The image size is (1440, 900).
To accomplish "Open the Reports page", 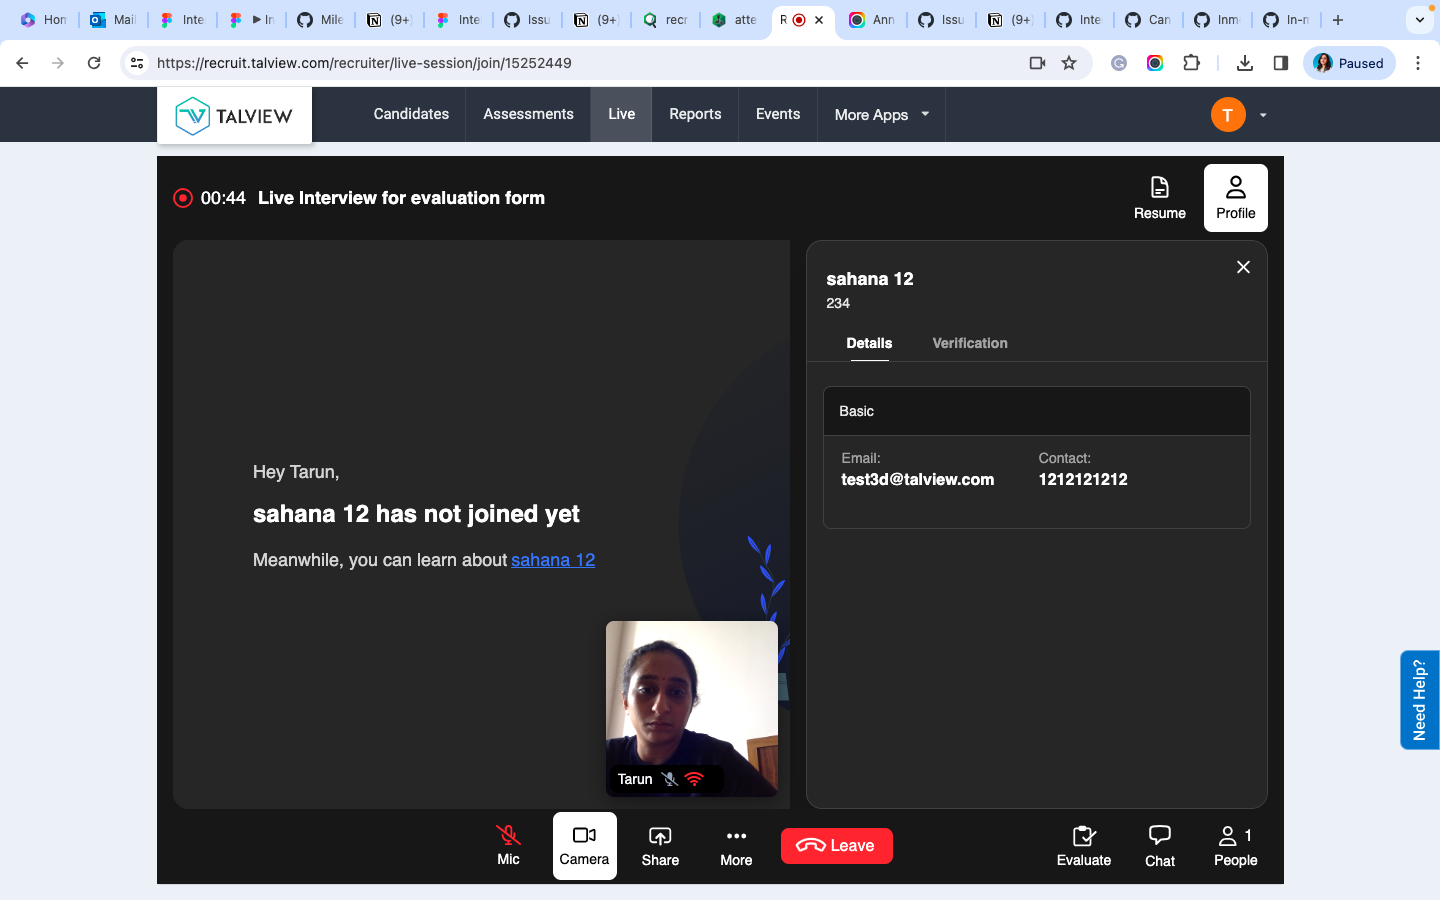I will (695, 114).
